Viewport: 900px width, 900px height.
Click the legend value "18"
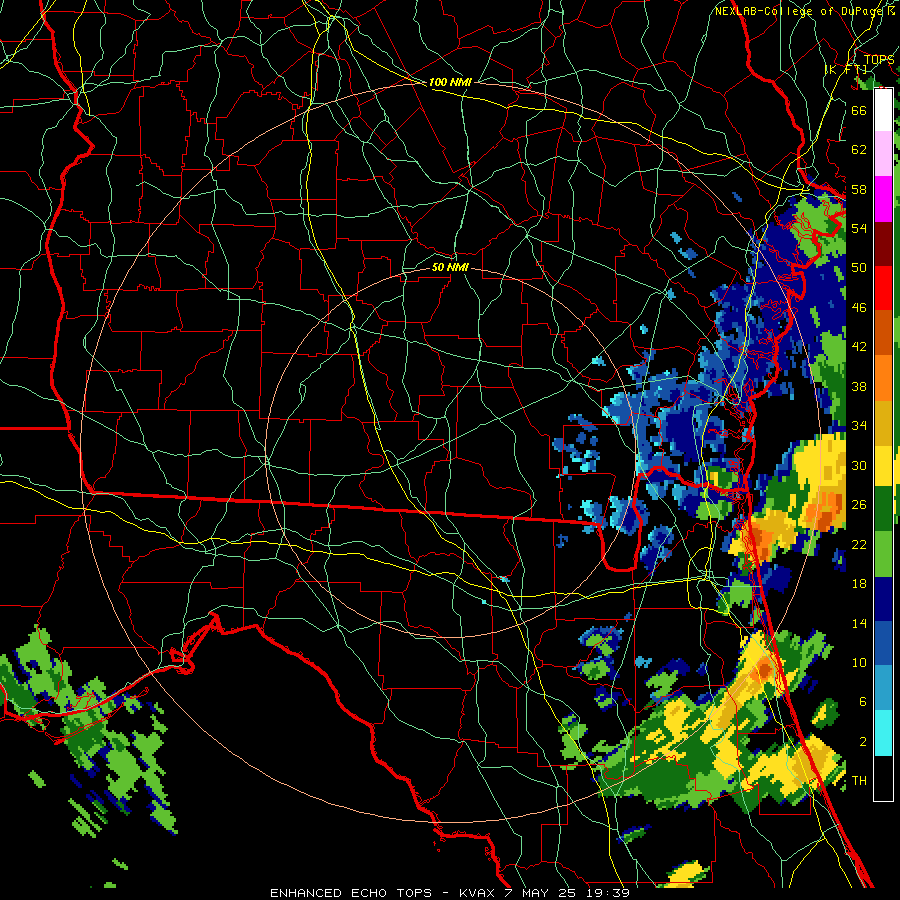[859, 584]
